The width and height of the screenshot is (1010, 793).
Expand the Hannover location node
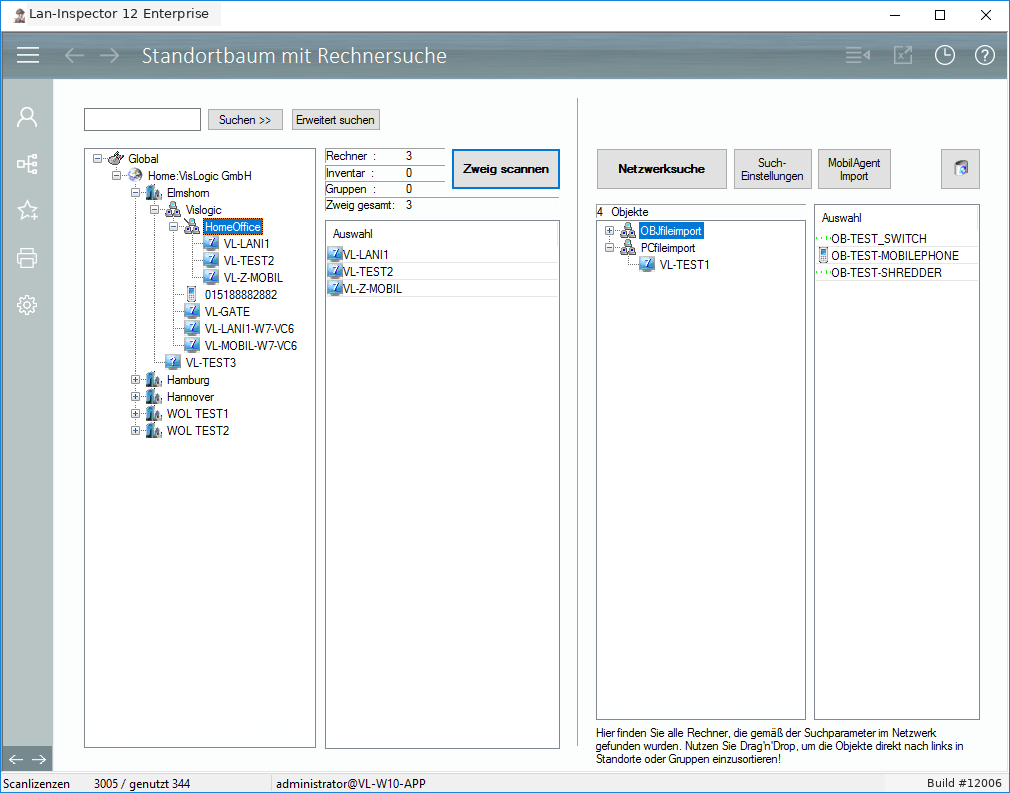click(135, 397)
